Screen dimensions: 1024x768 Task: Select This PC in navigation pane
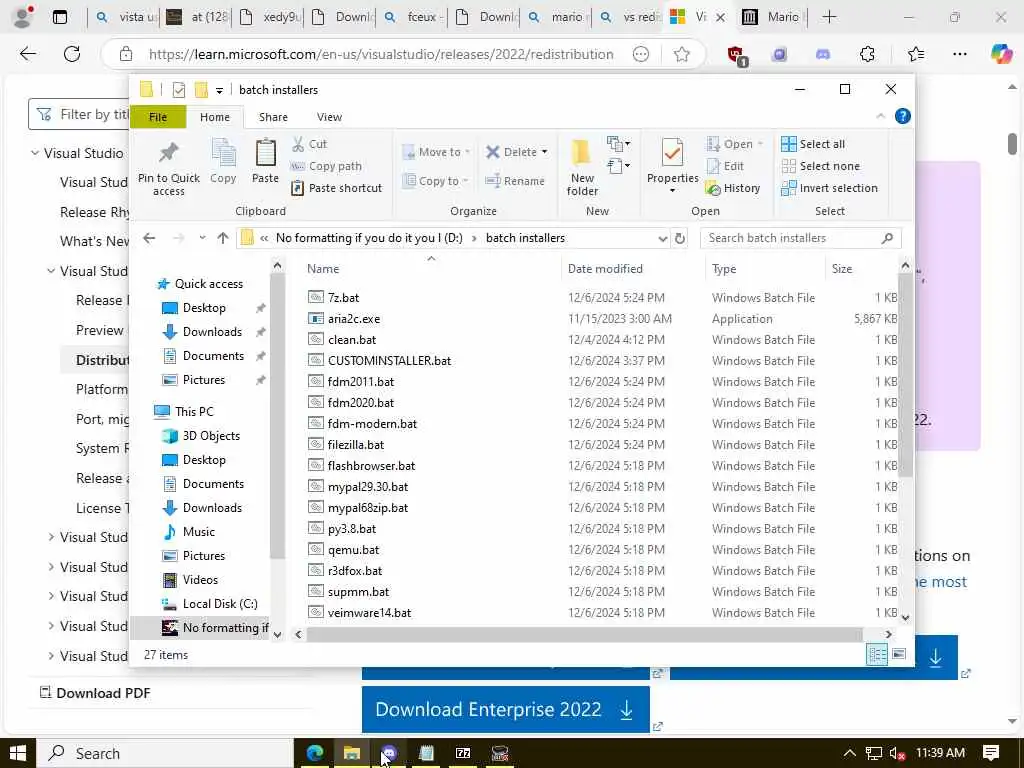[194, 411]
